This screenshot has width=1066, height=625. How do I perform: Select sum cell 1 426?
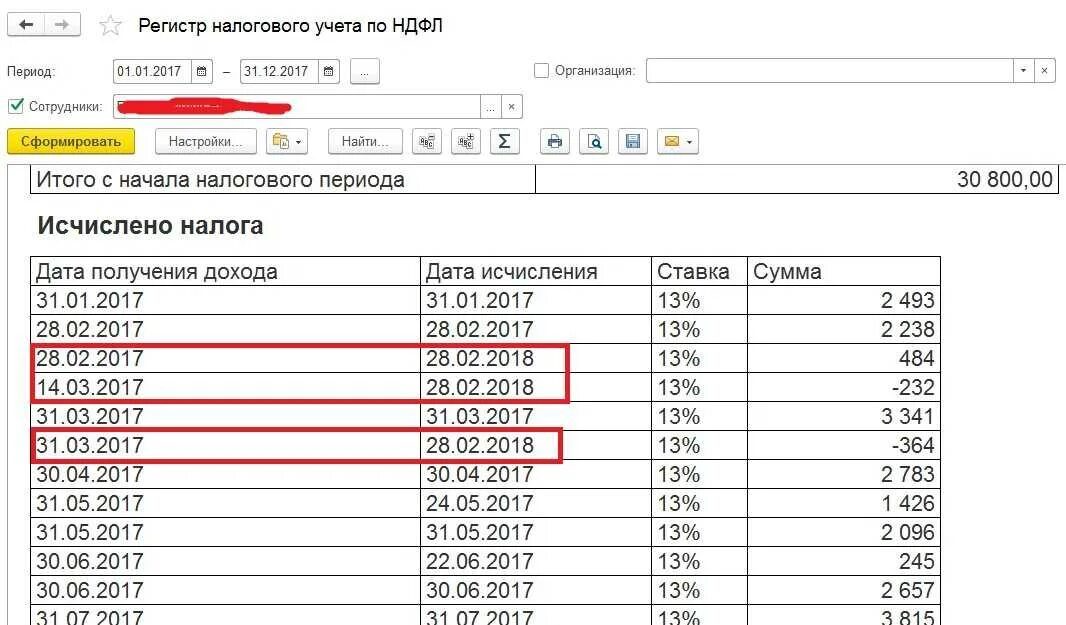pos(844,503)
